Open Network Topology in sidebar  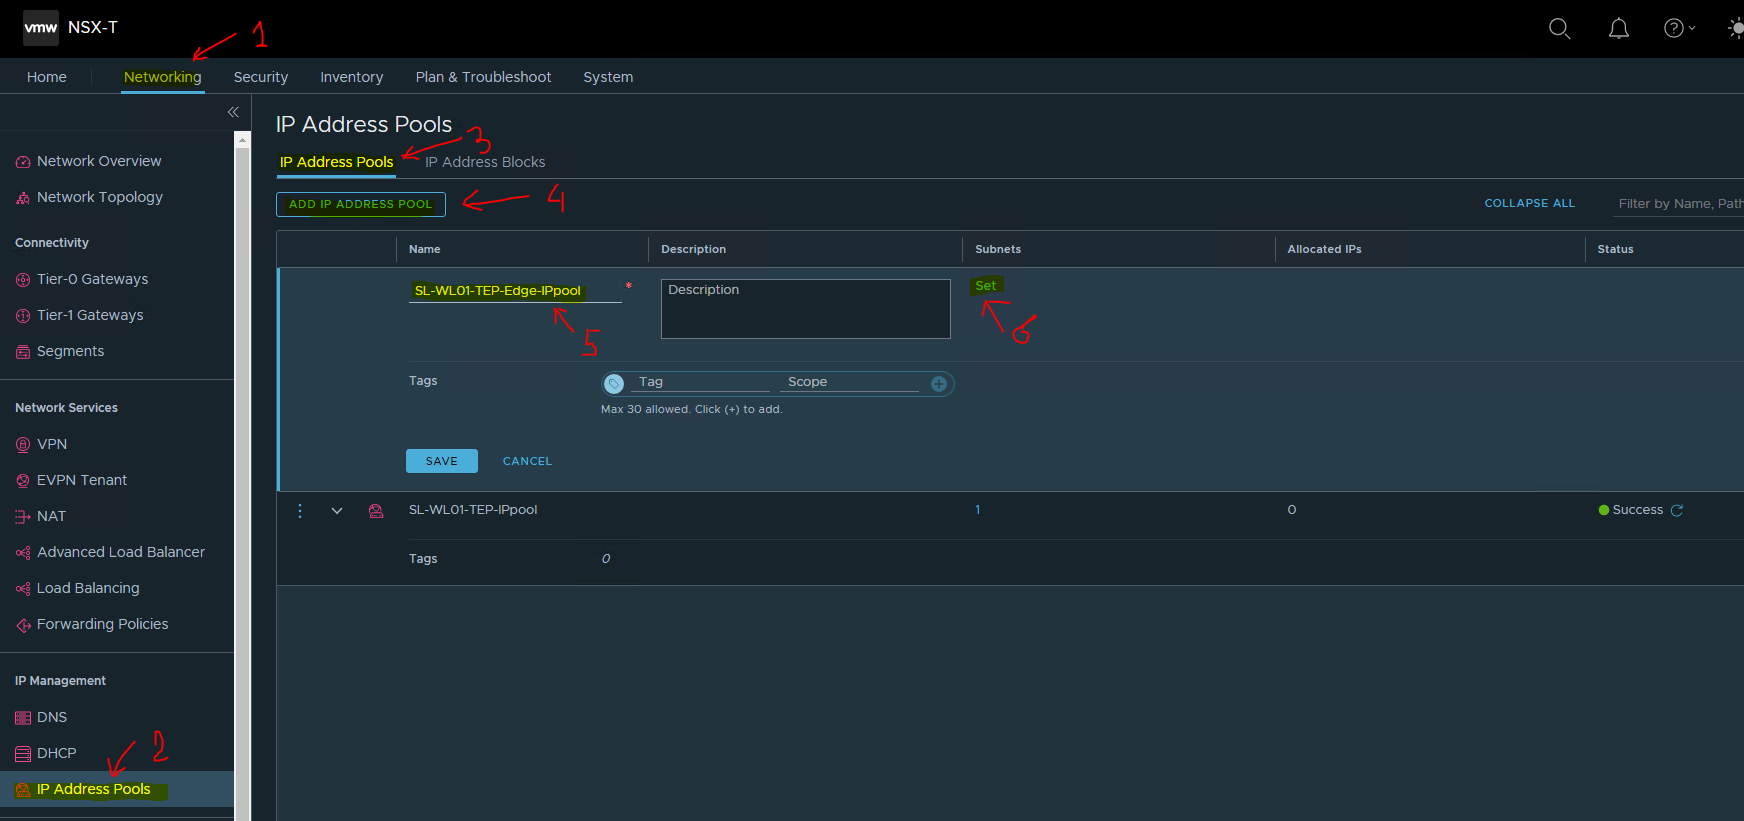coord(100,197)
